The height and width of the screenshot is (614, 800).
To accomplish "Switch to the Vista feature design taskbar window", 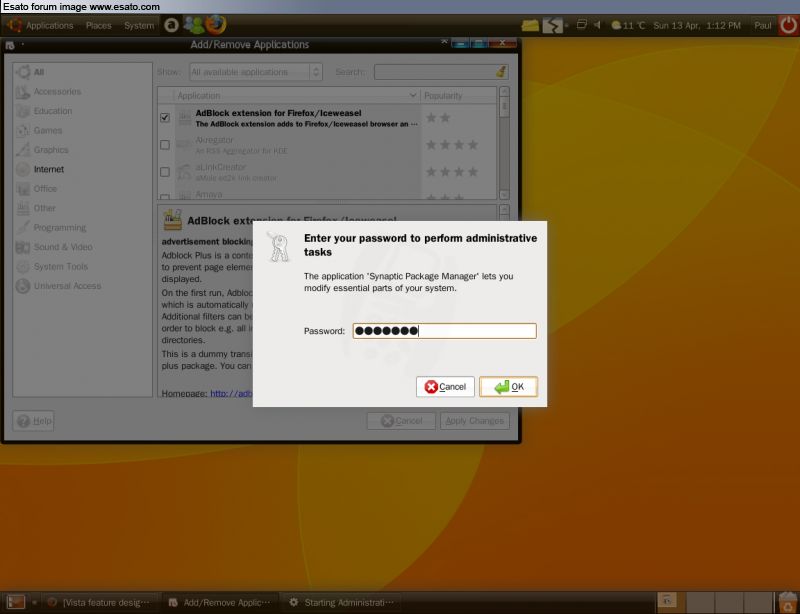I will coord(101,603).
